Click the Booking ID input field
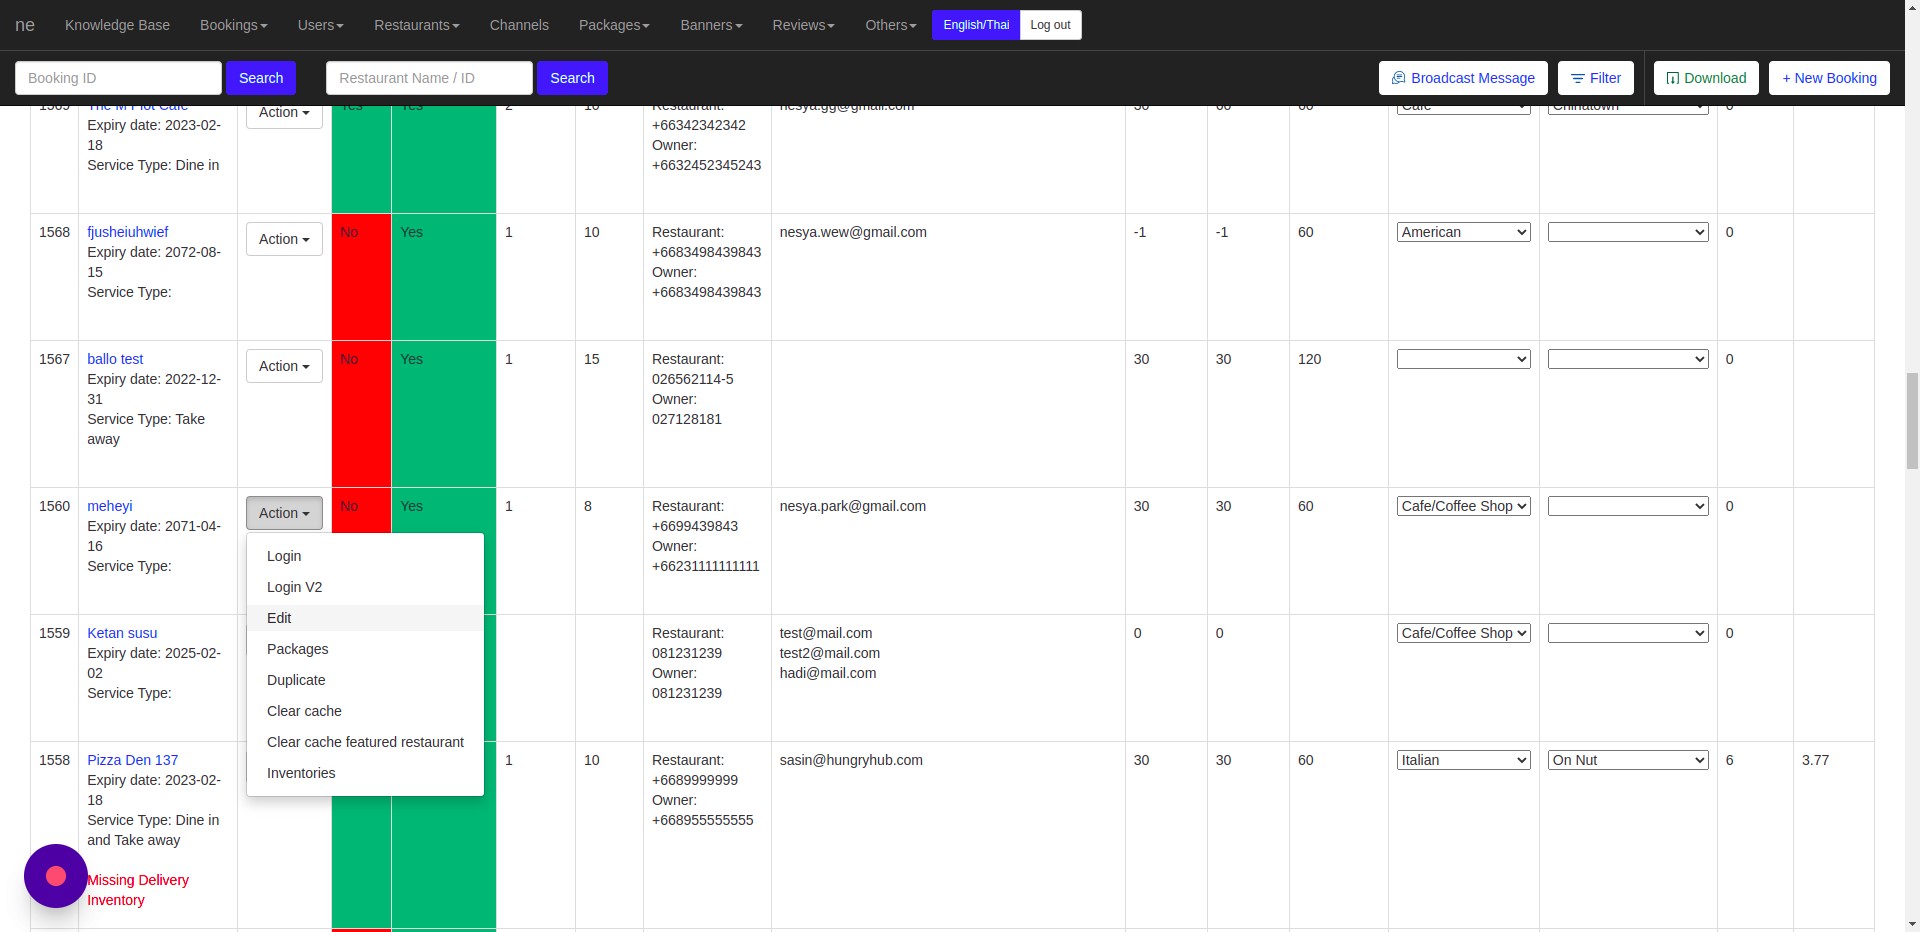The width and height of the screenshot is (1920, 932). pos(118,78)
